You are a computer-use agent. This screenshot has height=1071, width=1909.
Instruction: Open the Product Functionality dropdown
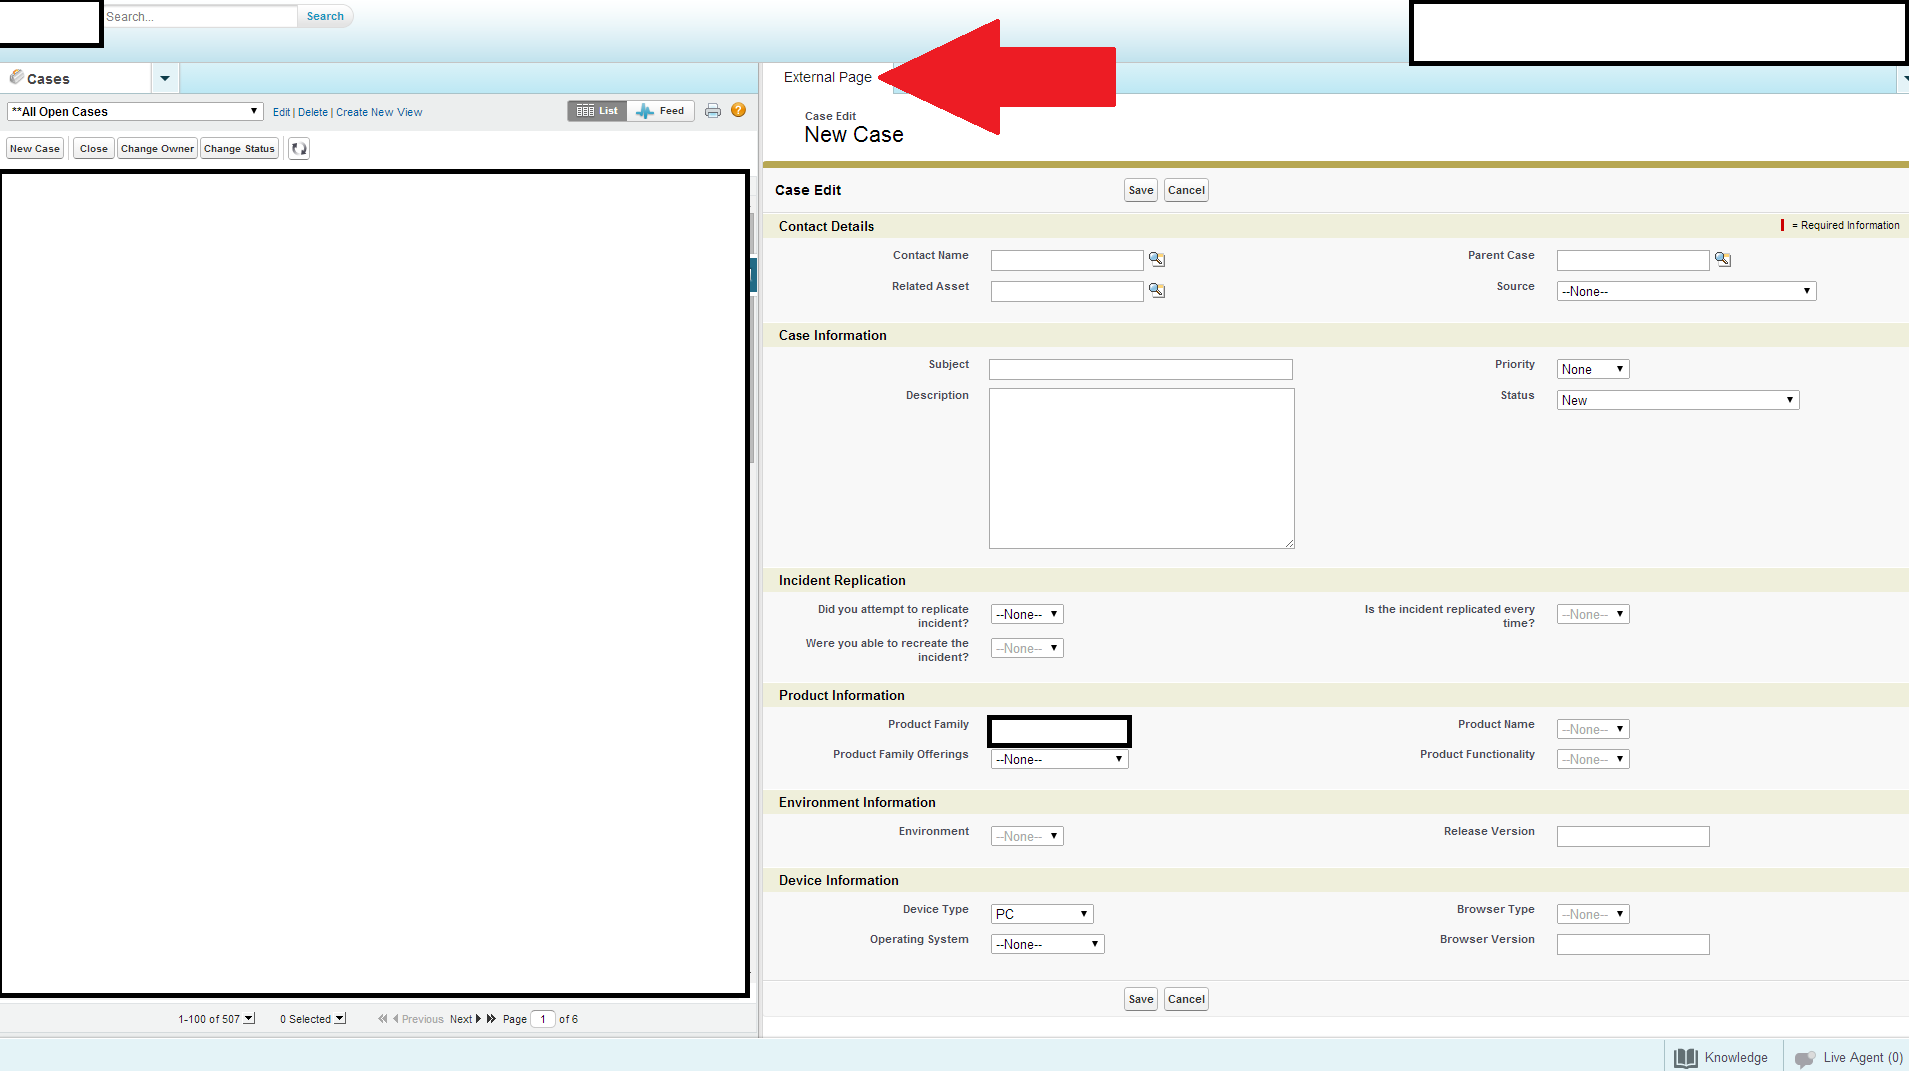(x=1593, y=759)
